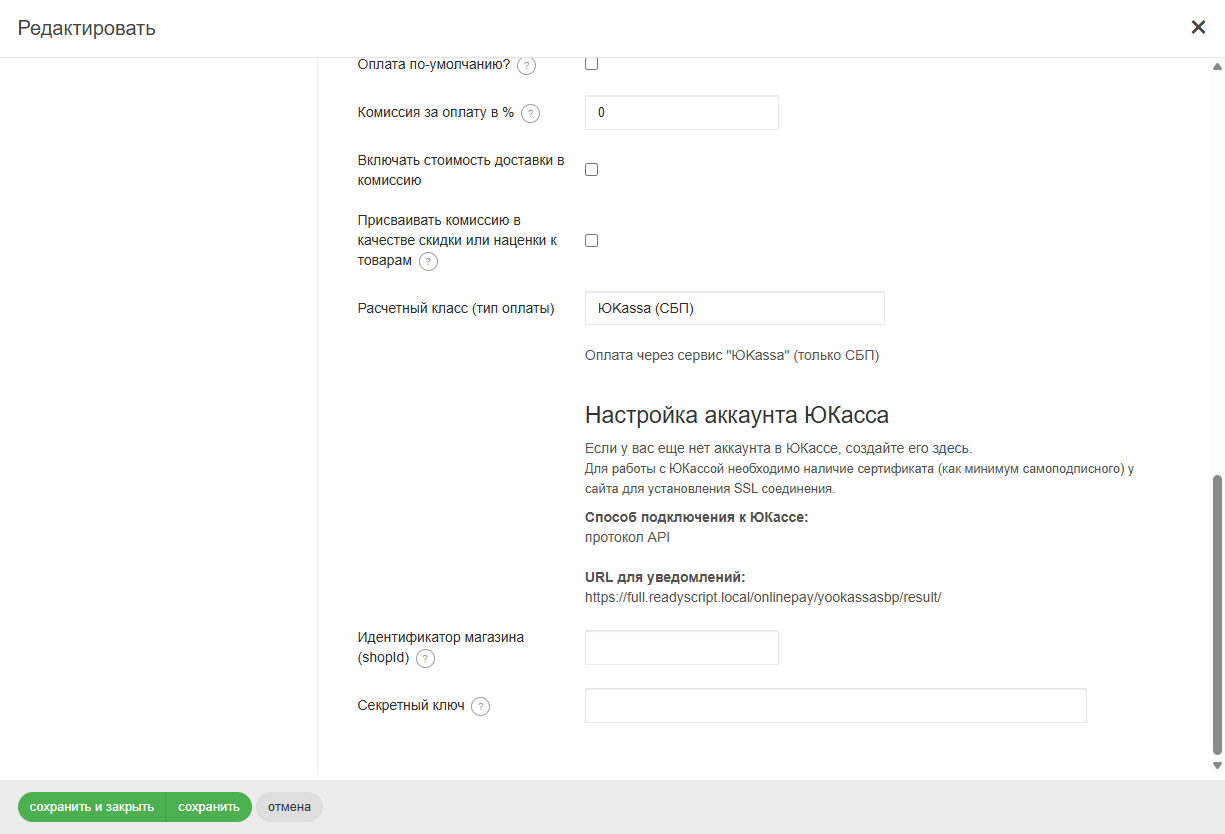Viewport: 1225px width, 834px height.
Task: Focus the Идентификатор магазина (shopId) field
Action: pyautogui.click(x=682, y=648)
